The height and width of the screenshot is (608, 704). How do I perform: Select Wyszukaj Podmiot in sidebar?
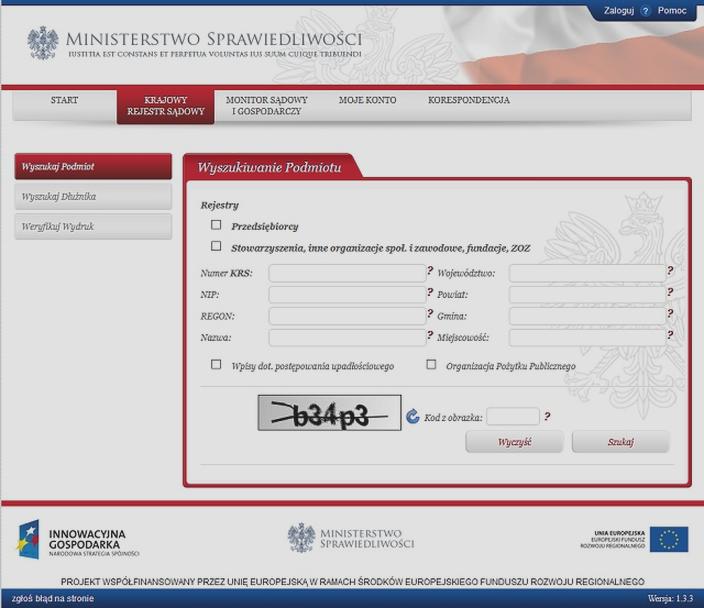click(x=93, y=167)
